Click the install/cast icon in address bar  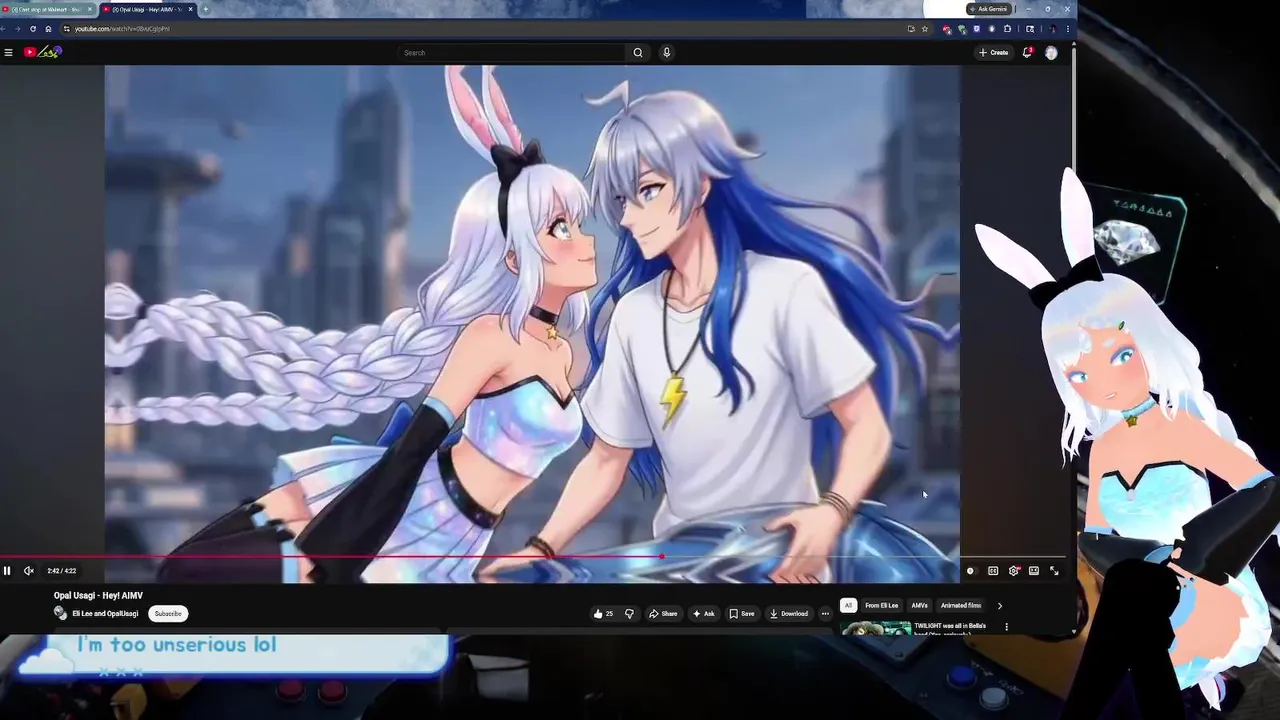click(911, 29)
